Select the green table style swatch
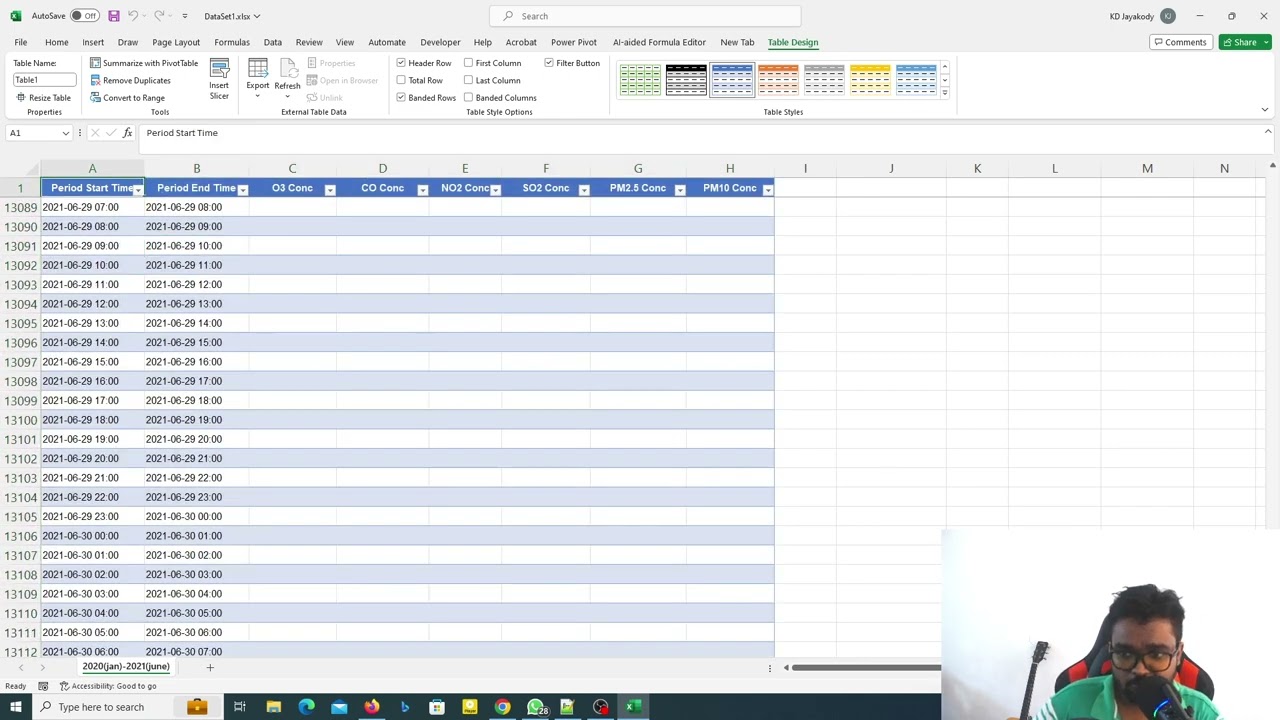This screenshot has height=720, width=1280. (640, 79)
